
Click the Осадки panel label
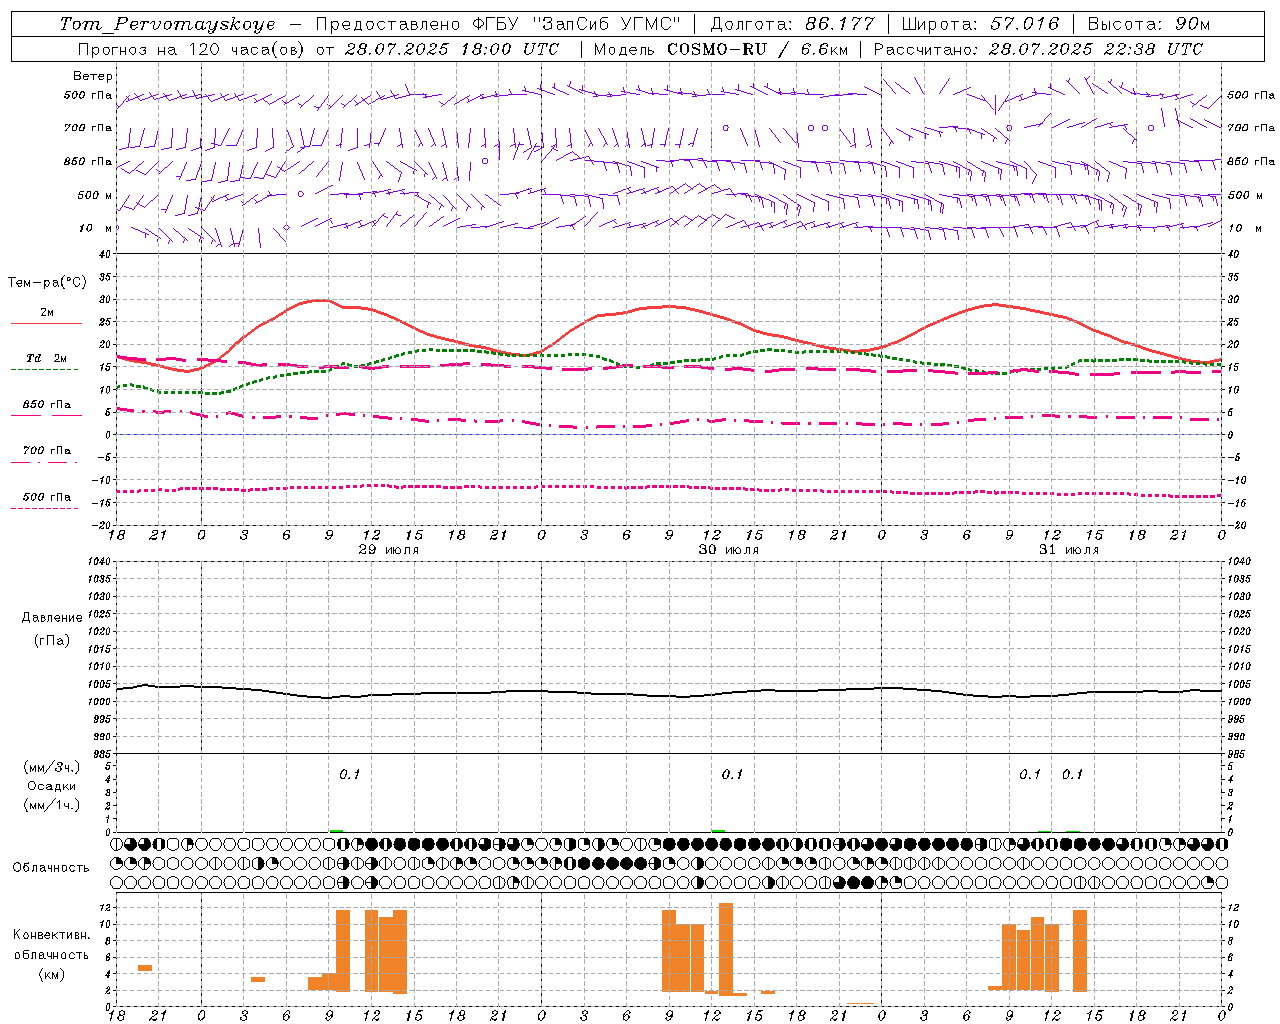52,786
